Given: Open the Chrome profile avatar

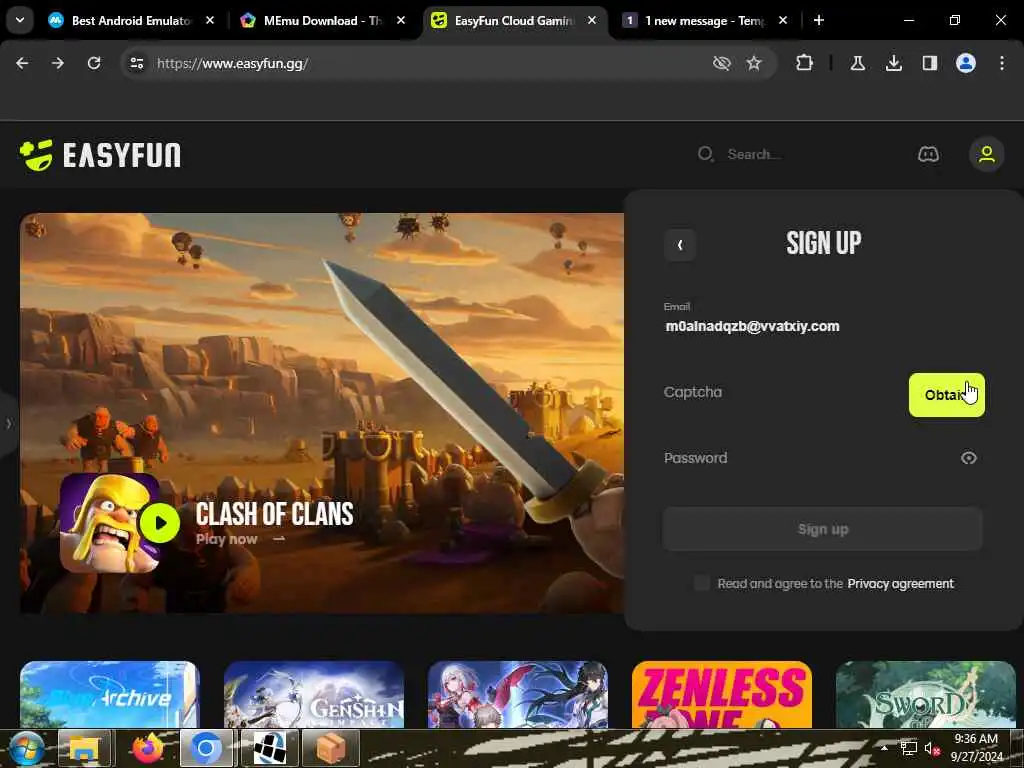Looking at the screenshot, I should (x=965, y=63).
